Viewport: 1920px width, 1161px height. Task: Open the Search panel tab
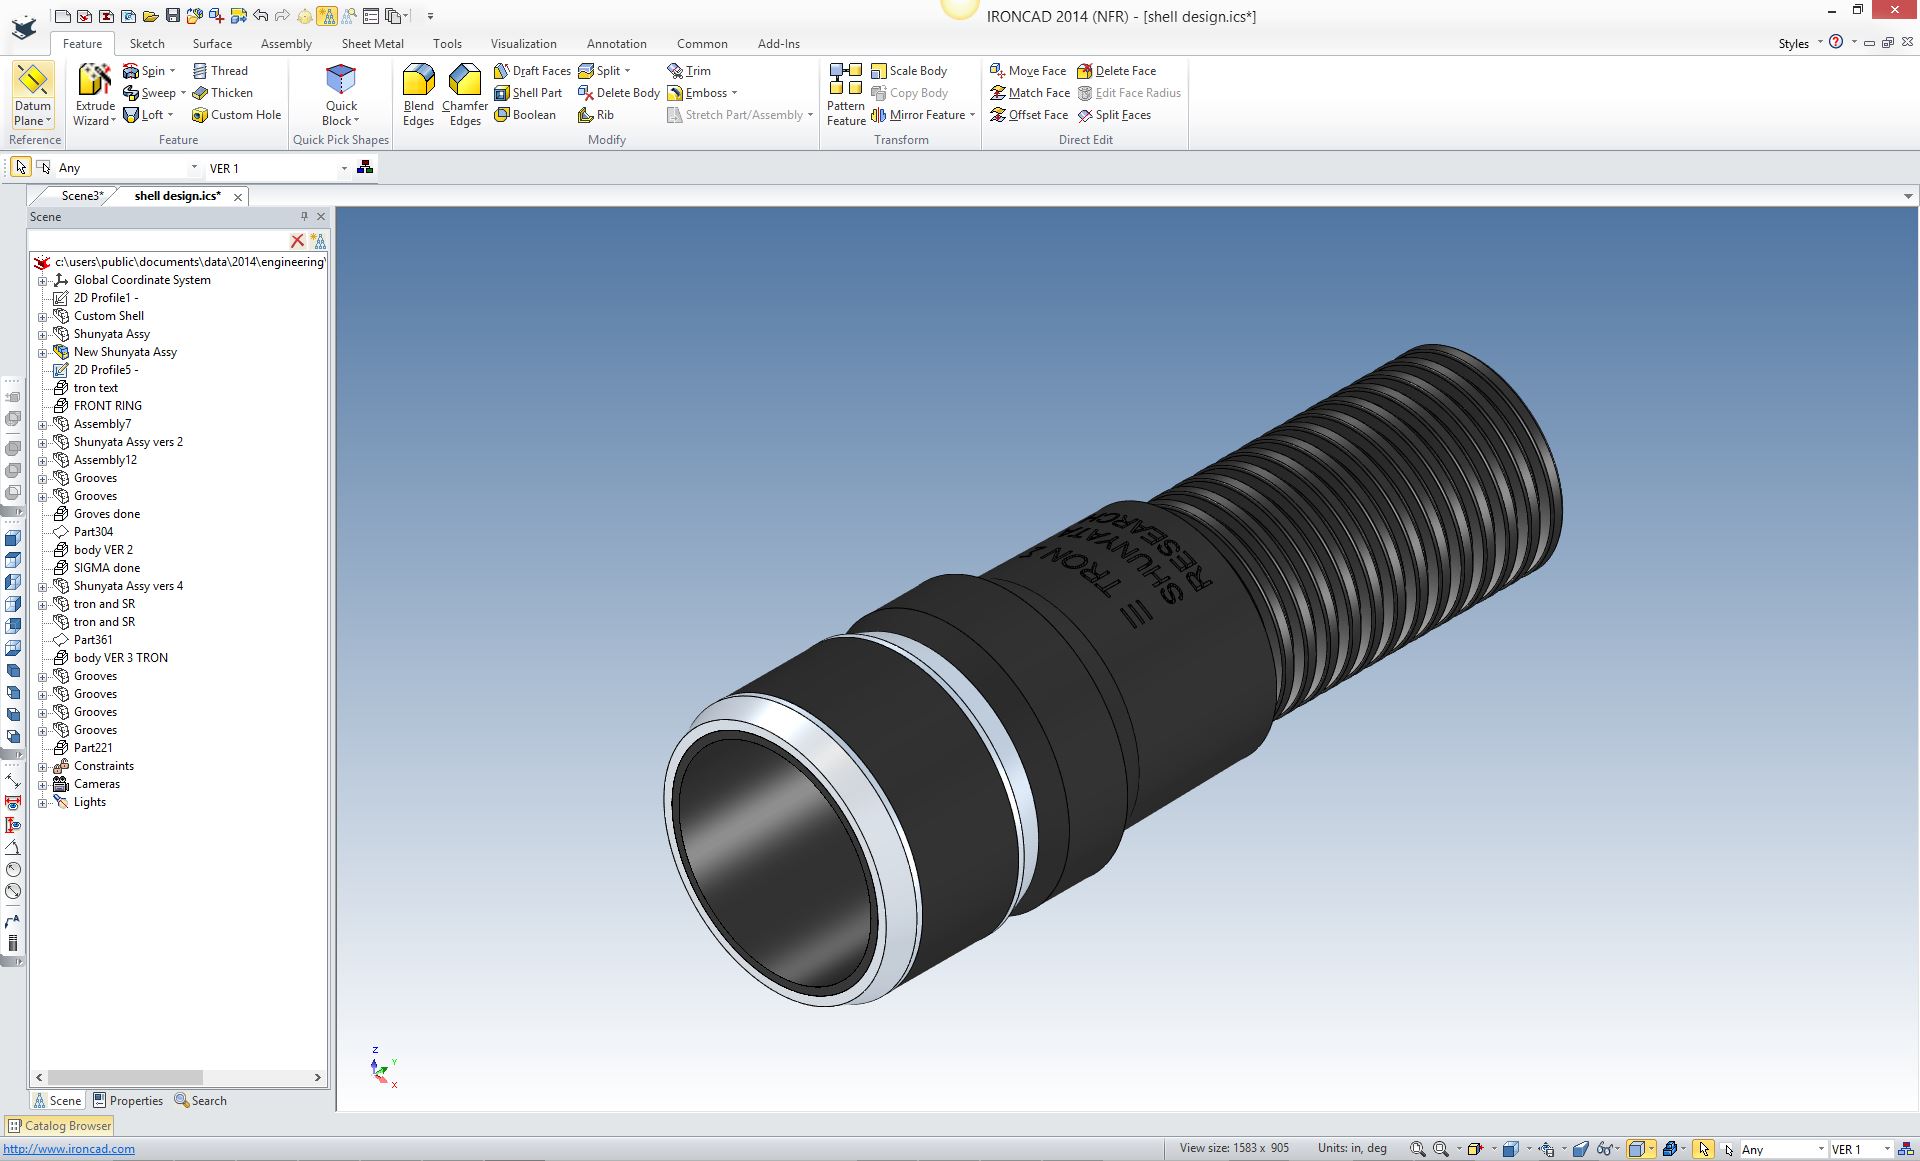pos(201,1100)
